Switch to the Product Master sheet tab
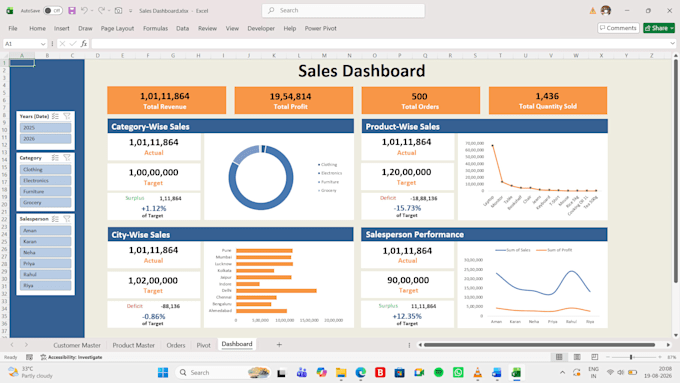680x383 pixels. point(134,345)
